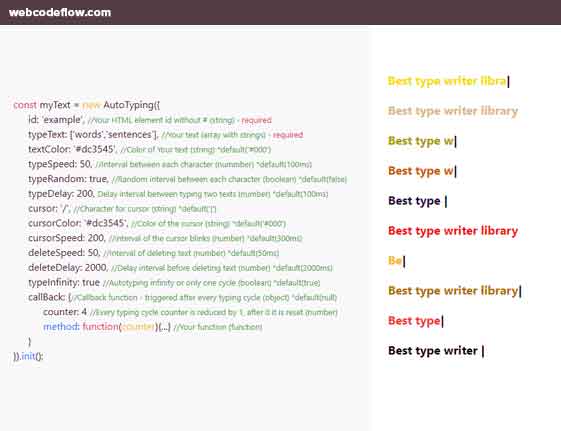The image size is (561, 431).
Task: Click the 'method: function(counter)' line
Action: pos(107,327)
